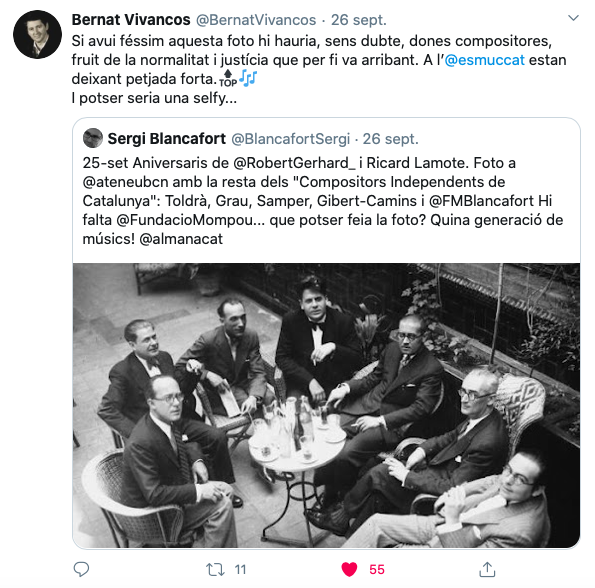
Task: Click the Bernat Vivancos display name
Action: click(x=131, y=20)
